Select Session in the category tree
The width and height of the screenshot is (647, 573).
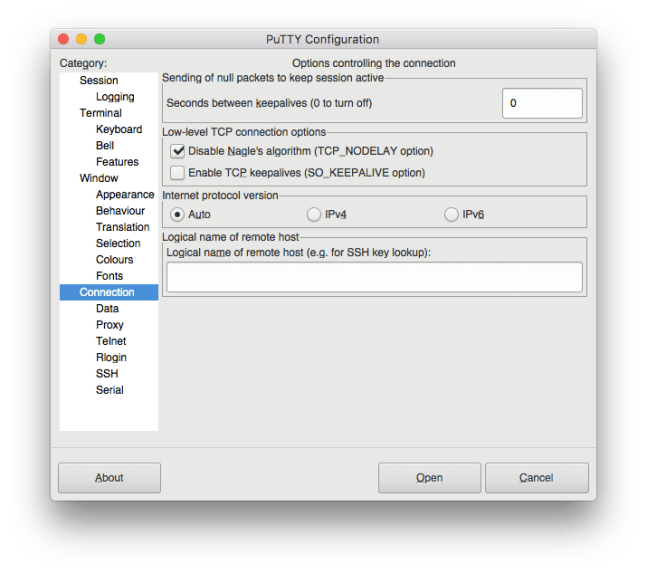(99, 80)
